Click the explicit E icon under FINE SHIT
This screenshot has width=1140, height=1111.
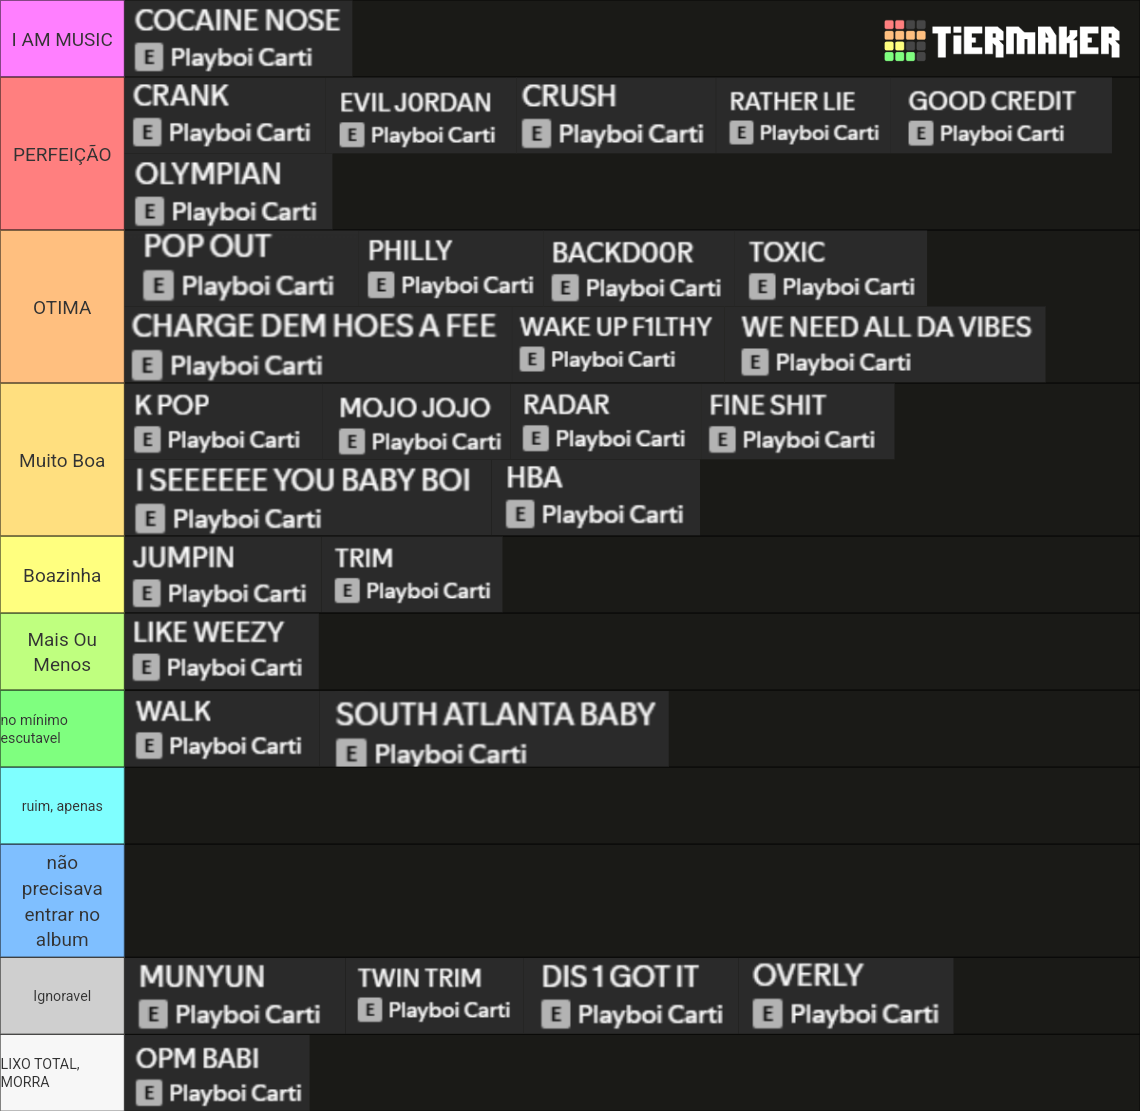tap(722, 439)
